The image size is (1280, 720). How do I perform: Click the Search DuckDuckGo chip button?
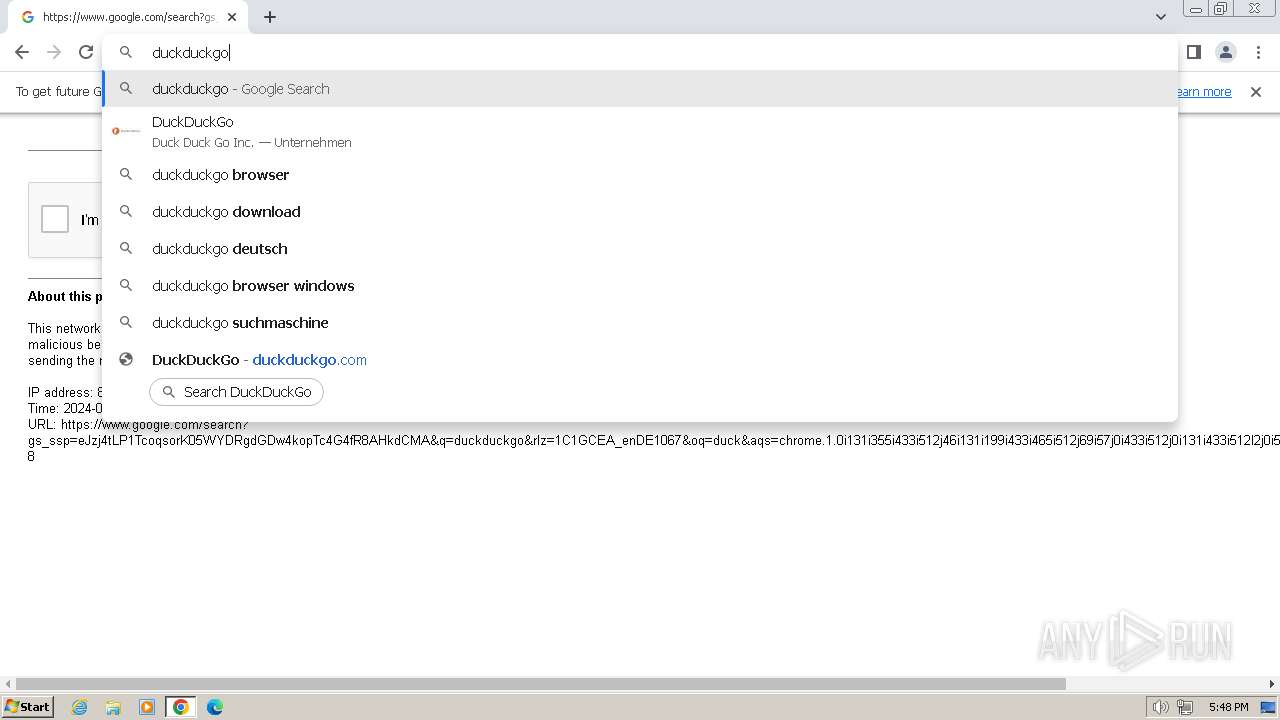[x=237, y=392]
